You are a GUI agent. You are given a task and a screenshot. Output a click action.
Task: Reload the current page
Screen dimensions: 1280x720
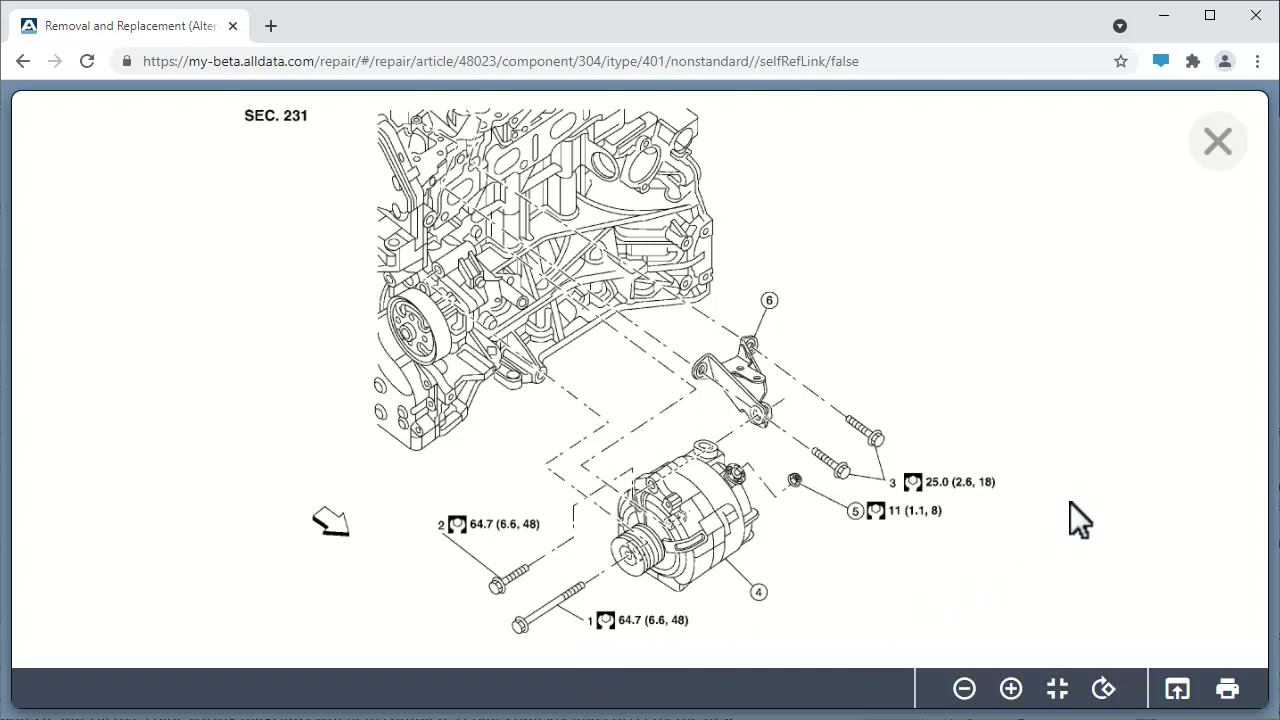coord(87,61)
